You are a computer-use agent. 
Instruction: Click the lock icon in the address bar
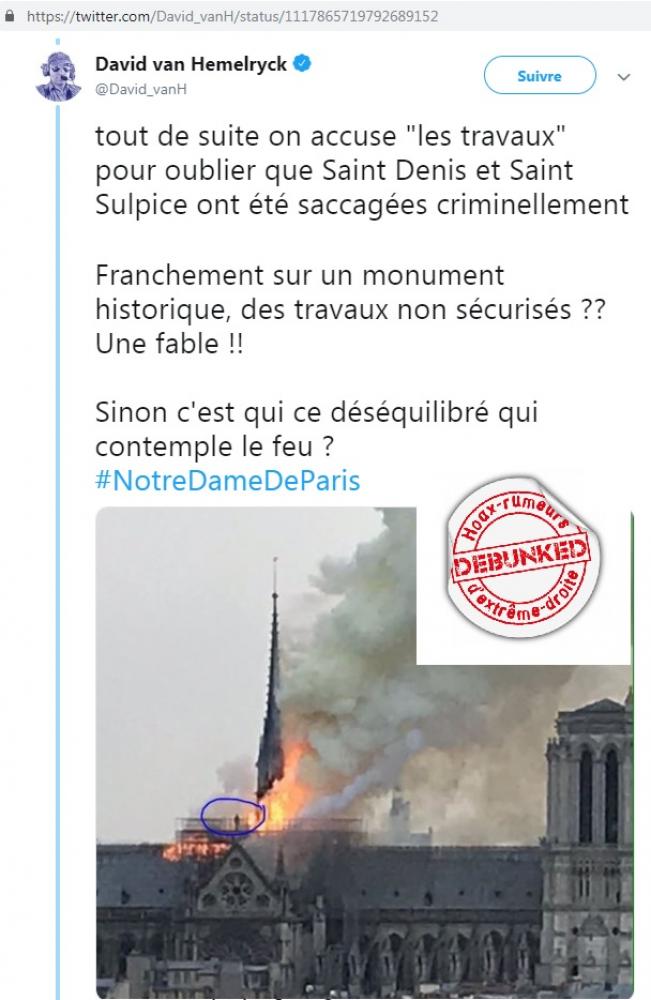click(9, 17)
